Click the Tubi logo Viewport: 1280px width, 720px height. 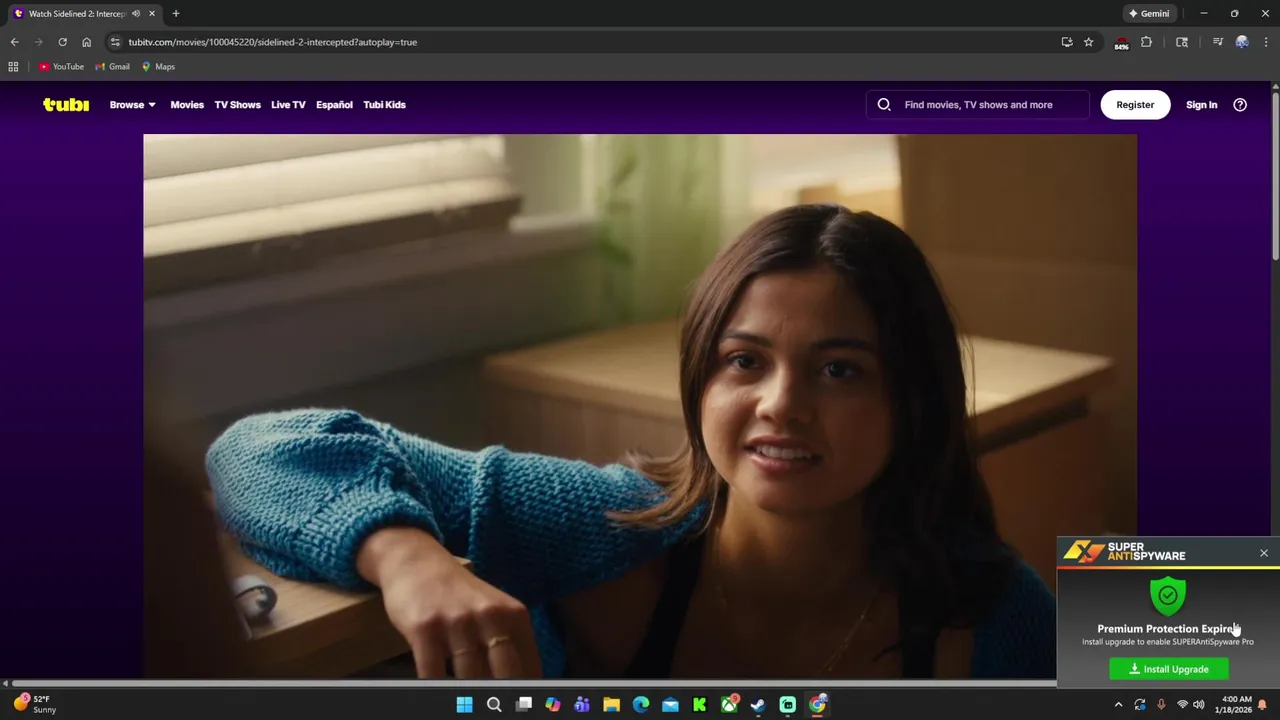[66, 104]
